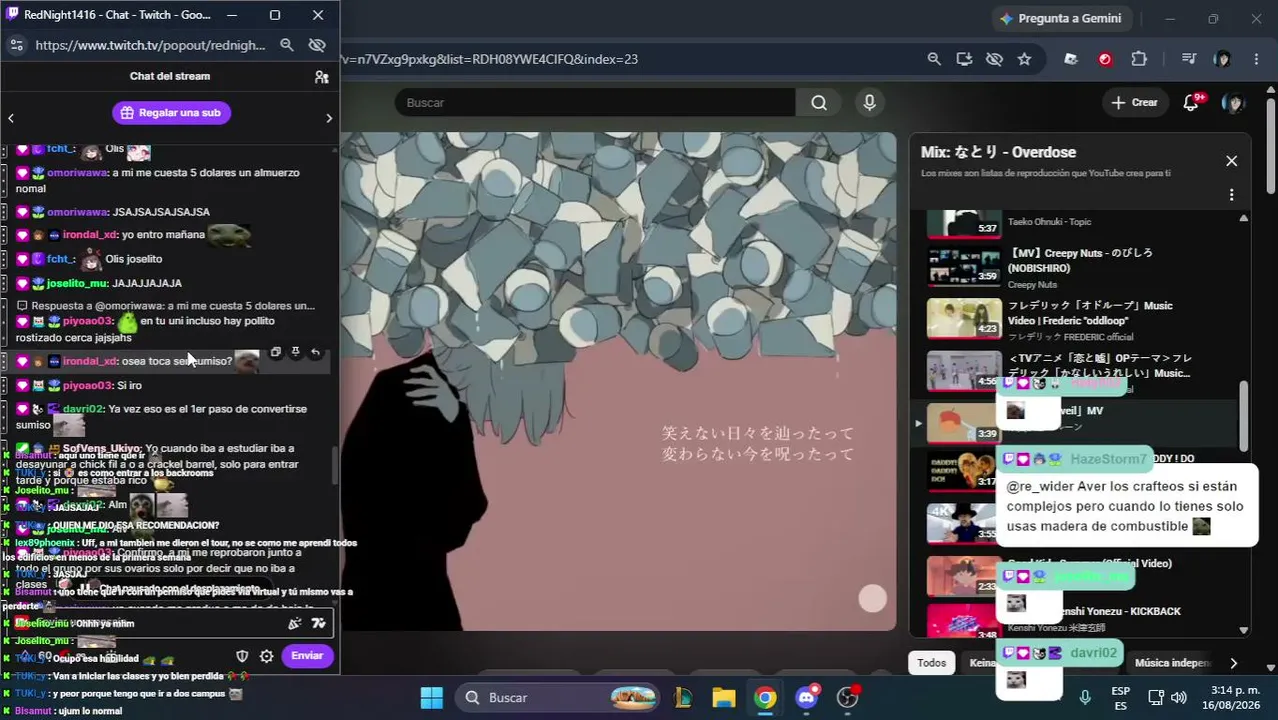Select the Todos filter chip
This screenshot has height=720, width=1278.
[931, 663]
